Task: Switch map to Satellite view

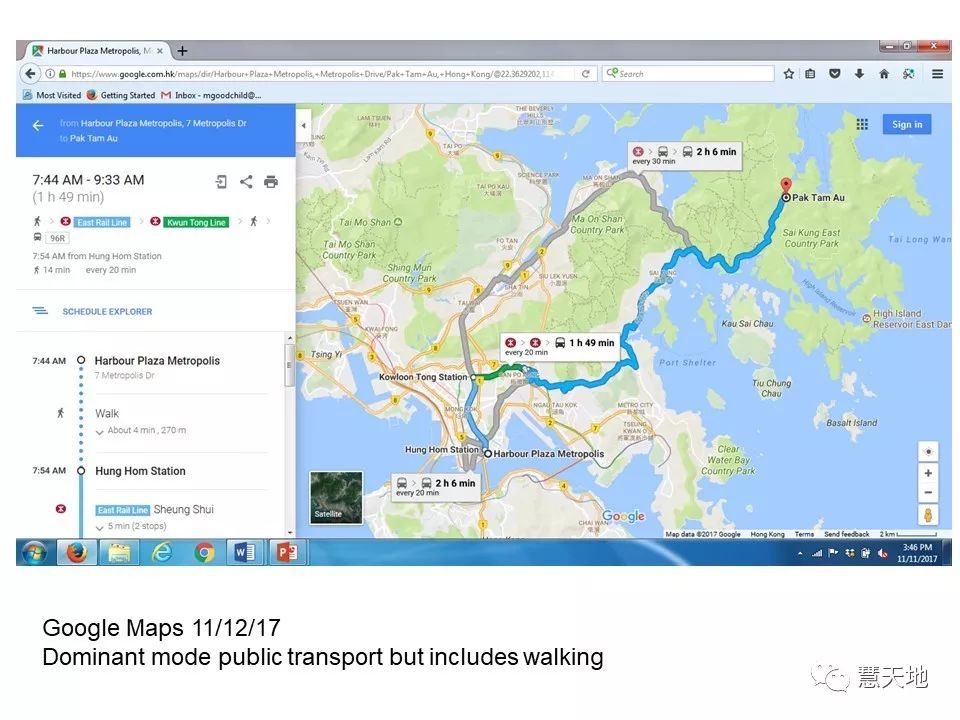Action: point(336,497)
